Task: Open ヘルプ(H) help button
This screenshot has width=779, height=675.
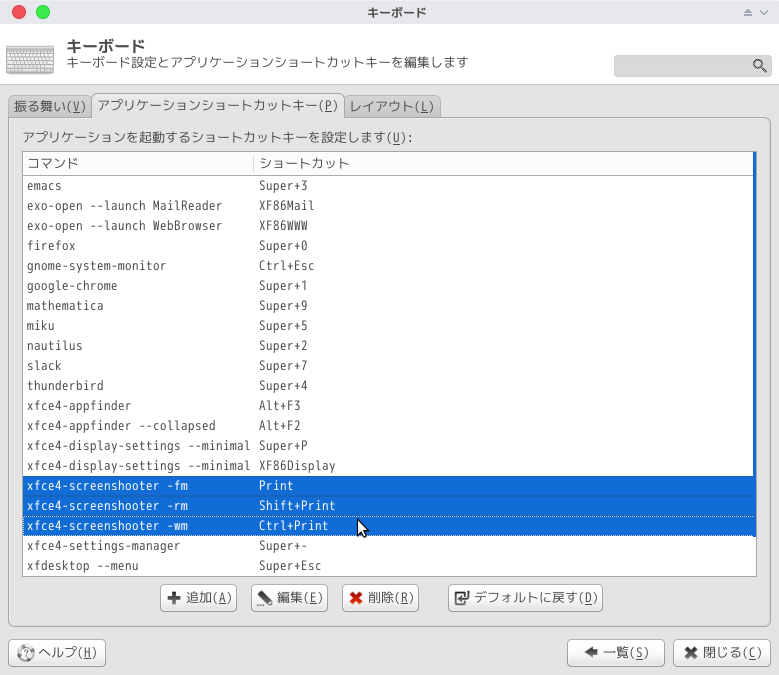Action: point(57,652)
